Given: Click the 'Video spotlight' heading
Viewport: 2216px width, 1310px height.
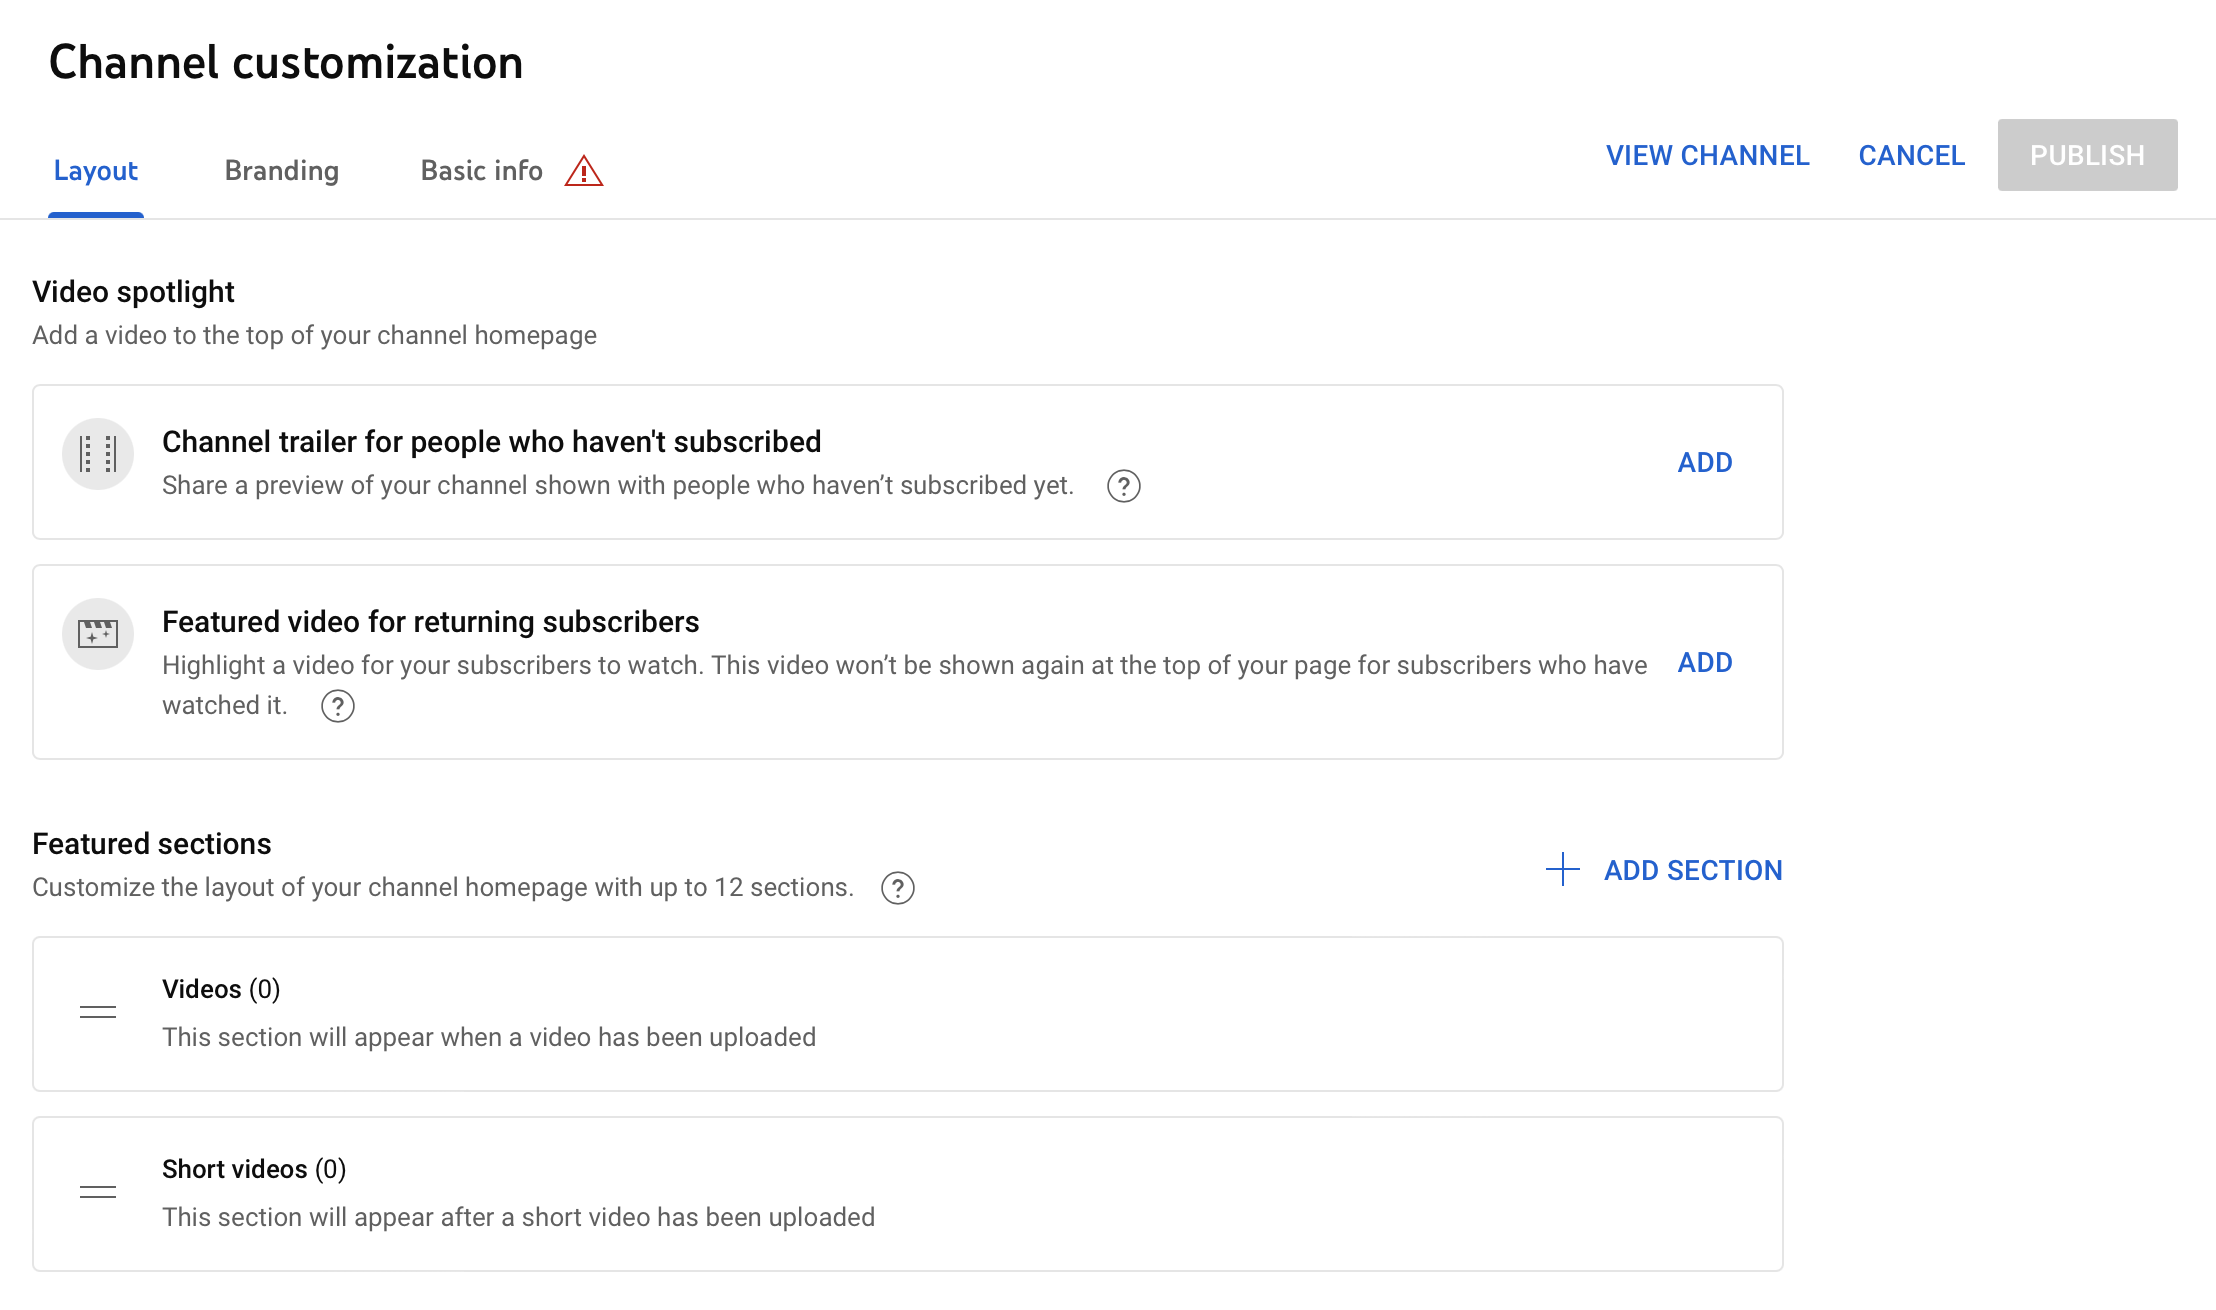Looking at the screenshot, I should [133, 291].
